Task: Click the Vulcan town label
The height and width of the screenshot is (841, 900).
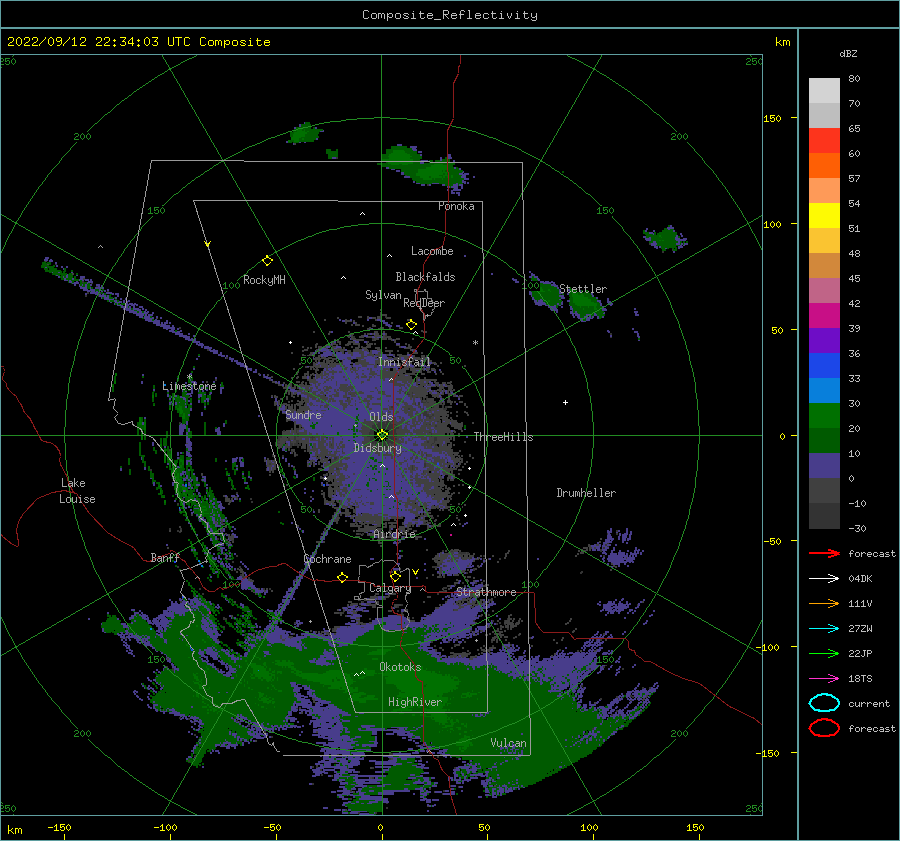Action: tap(508, 743)
